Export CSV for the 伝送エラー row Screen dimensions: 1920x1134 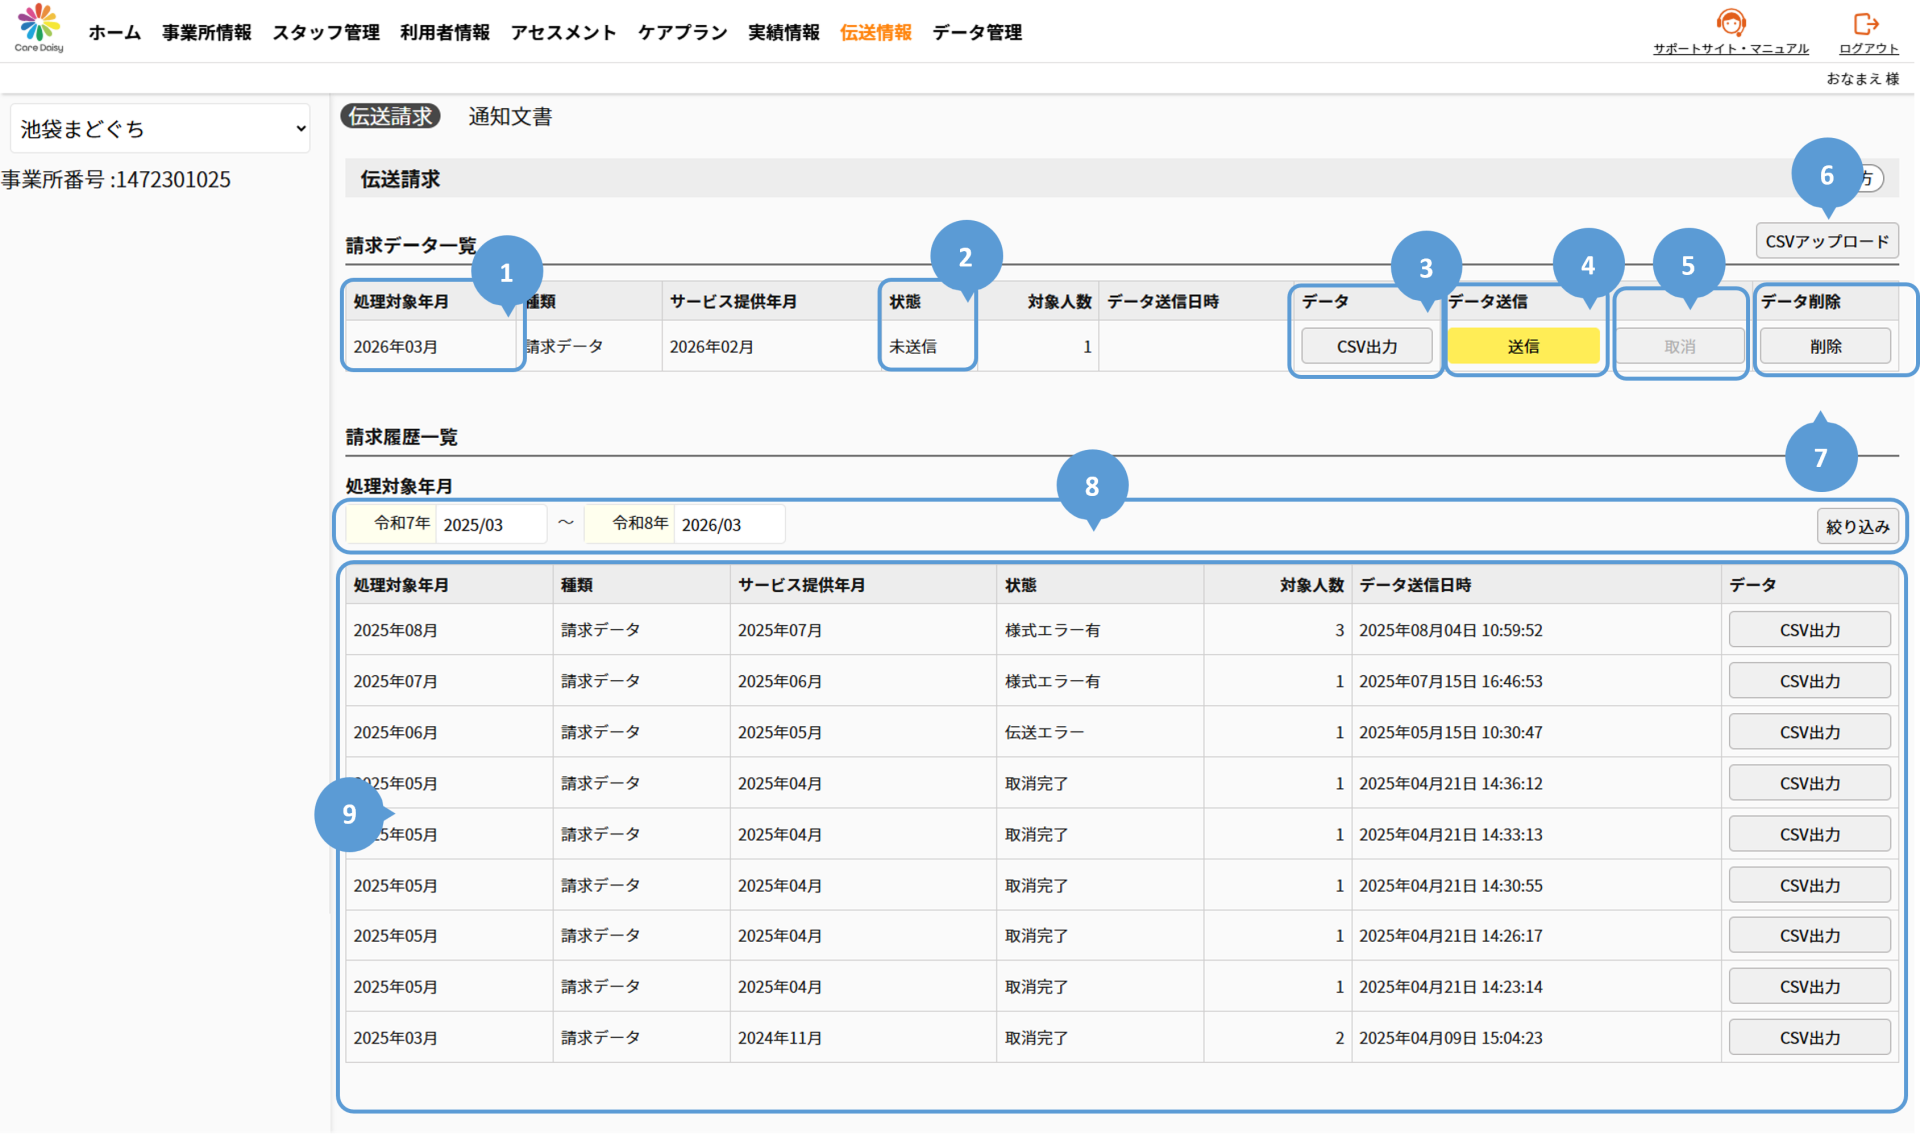click(x=1809, y=732)
